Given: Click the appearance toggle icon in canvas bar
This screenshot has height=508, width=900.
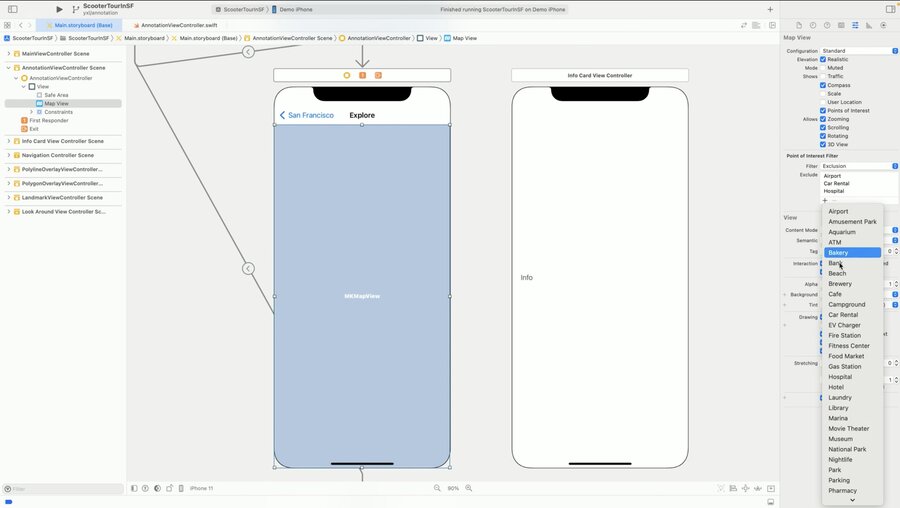Looking at the screenshot, I should pyautogui.click(x=157, y=488).
